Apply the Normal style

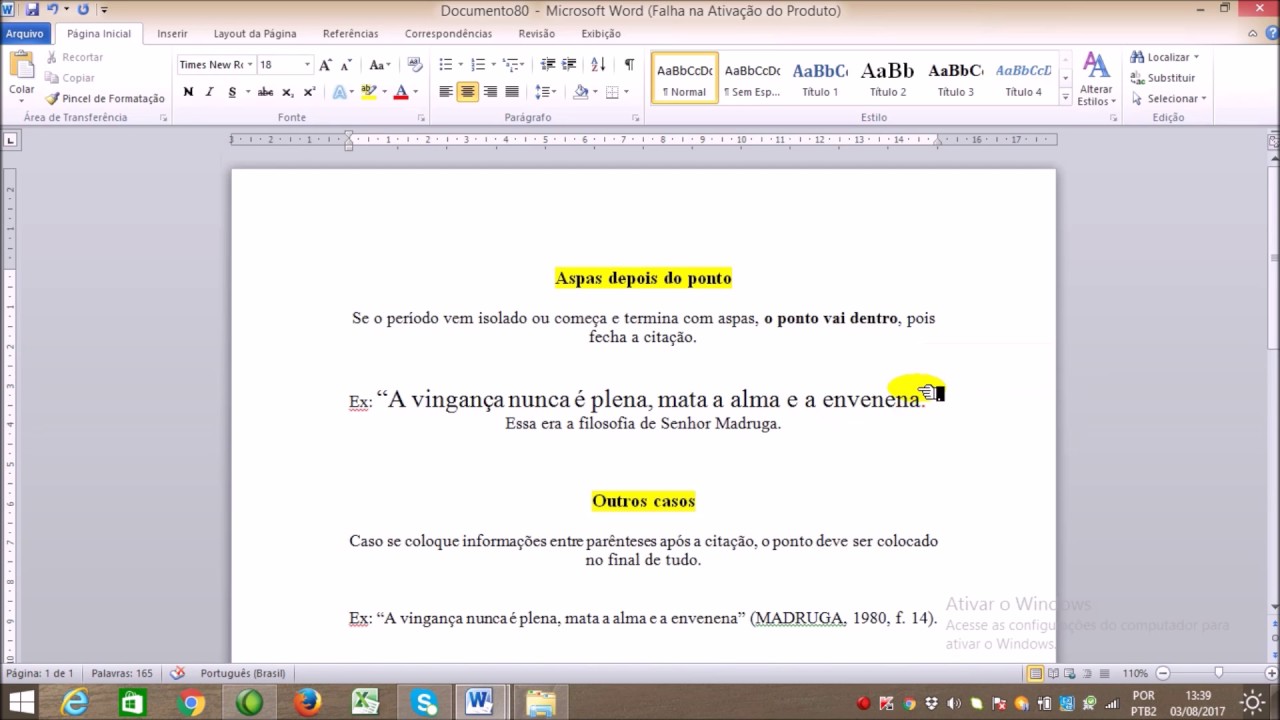click(685, 79)
